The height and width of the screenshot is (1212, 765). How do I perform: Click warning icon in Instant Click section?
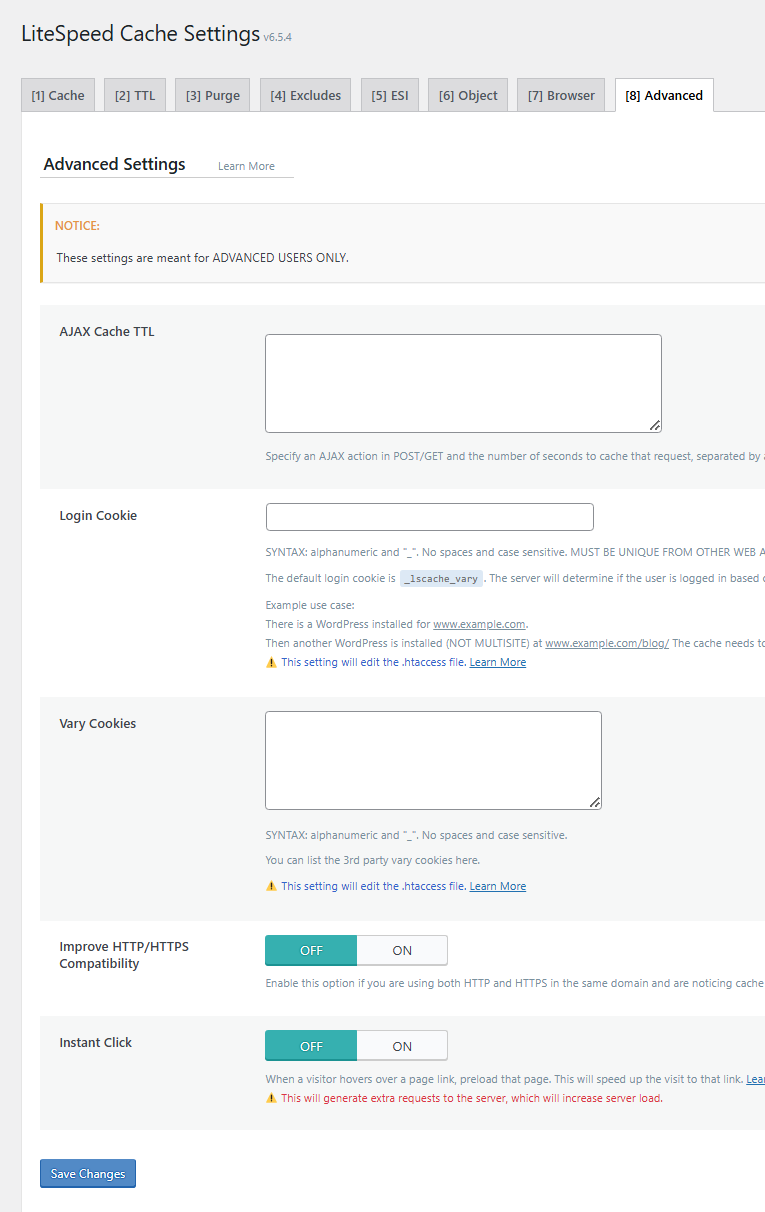(x=271, y=1098)
